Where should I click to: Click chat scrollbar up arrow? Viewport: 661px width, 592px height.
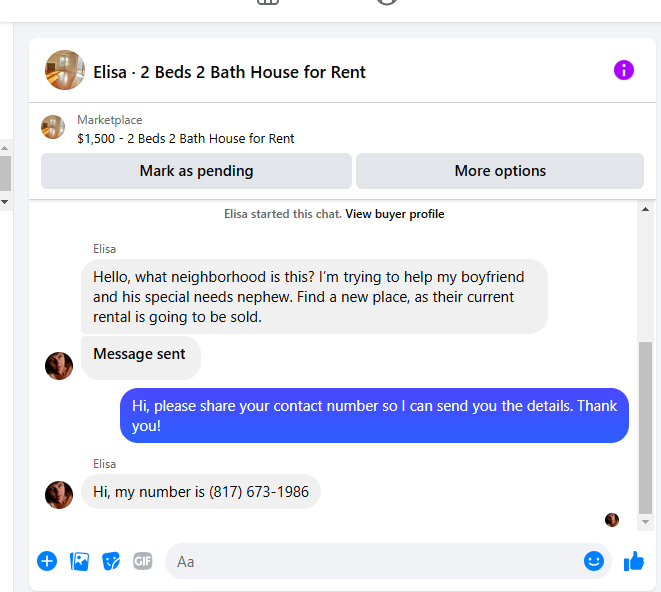[x=645, y=210]
